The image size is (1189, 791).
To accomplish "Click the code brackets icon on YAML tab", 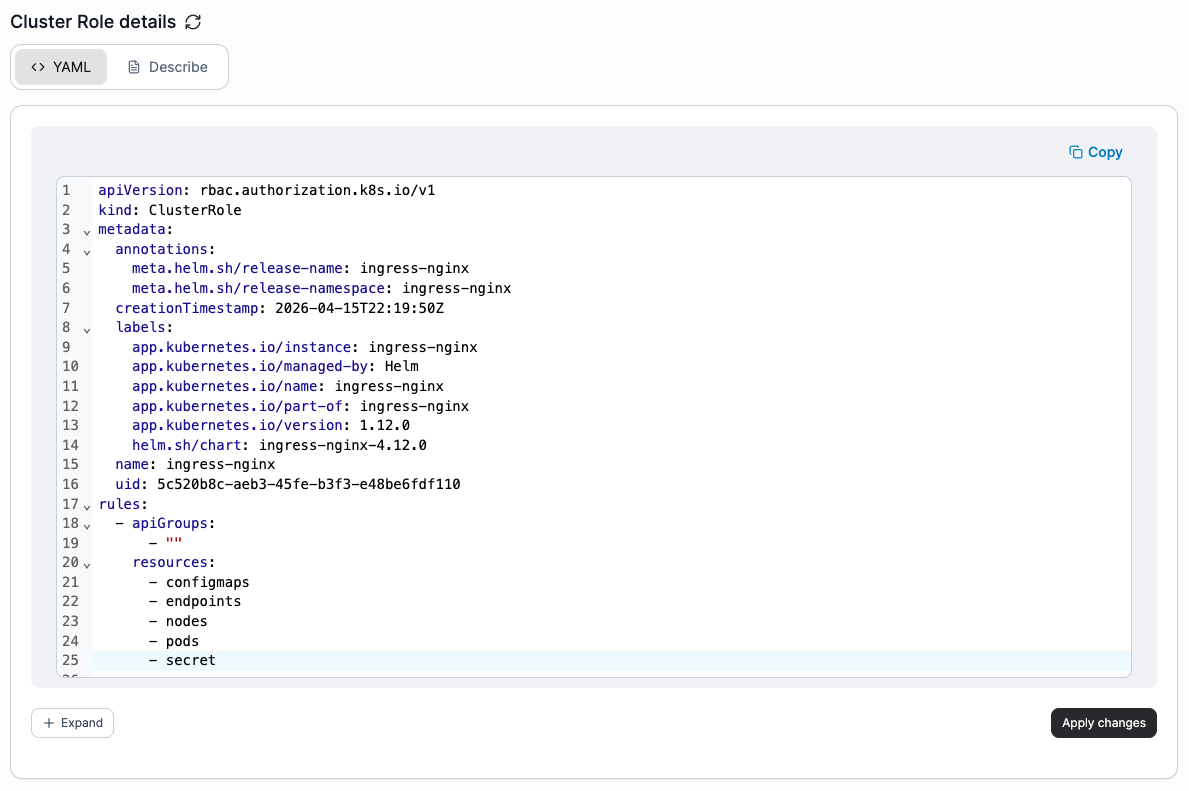I will [38, 67].
